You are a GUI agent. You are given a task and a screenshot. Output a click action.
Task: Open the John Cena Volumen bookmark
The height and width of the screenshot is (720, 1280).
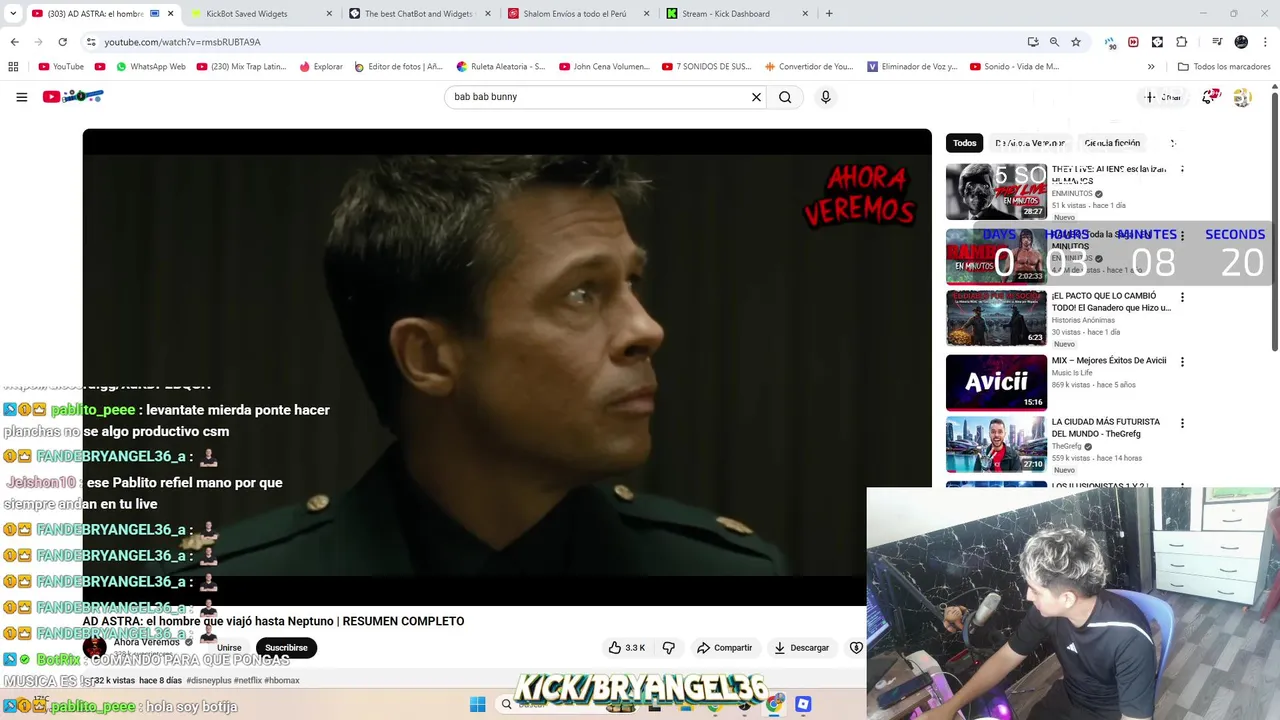[604, 67]
